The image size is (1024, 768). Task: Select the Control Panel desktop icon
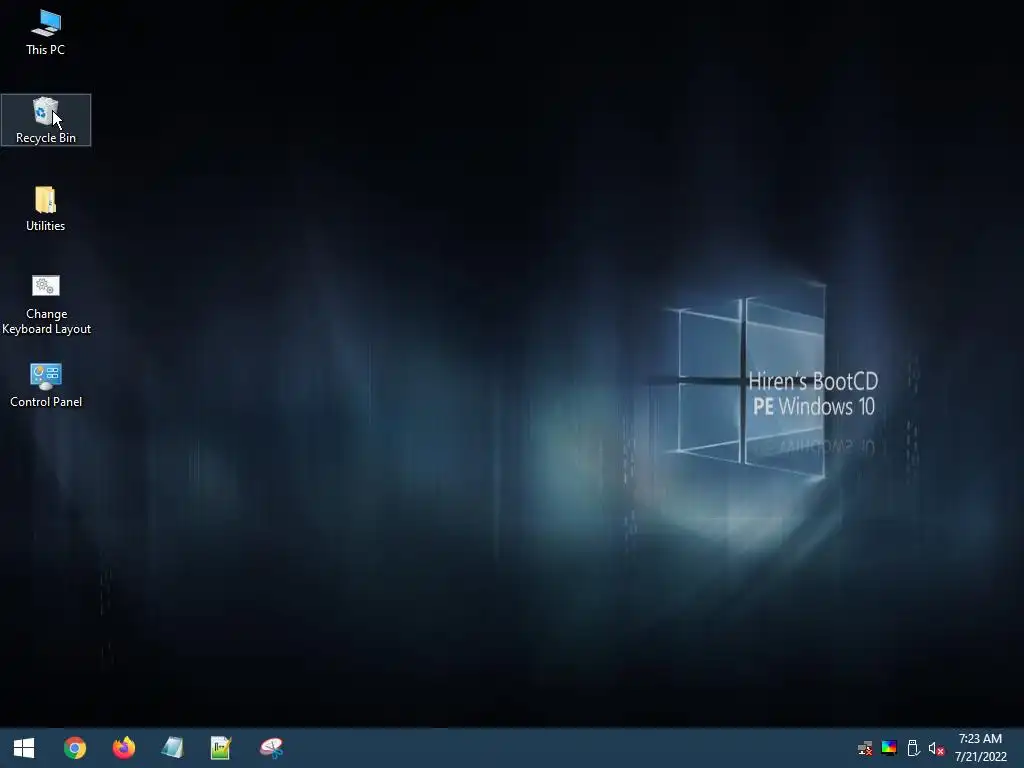tap(46, 385)
